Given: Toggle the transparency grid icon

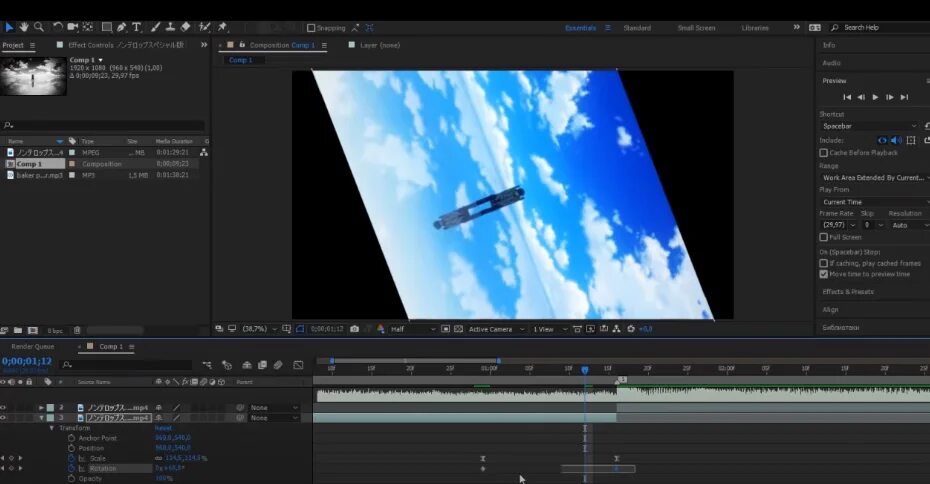Looking at the screenshot, I should tap(458, 329).
